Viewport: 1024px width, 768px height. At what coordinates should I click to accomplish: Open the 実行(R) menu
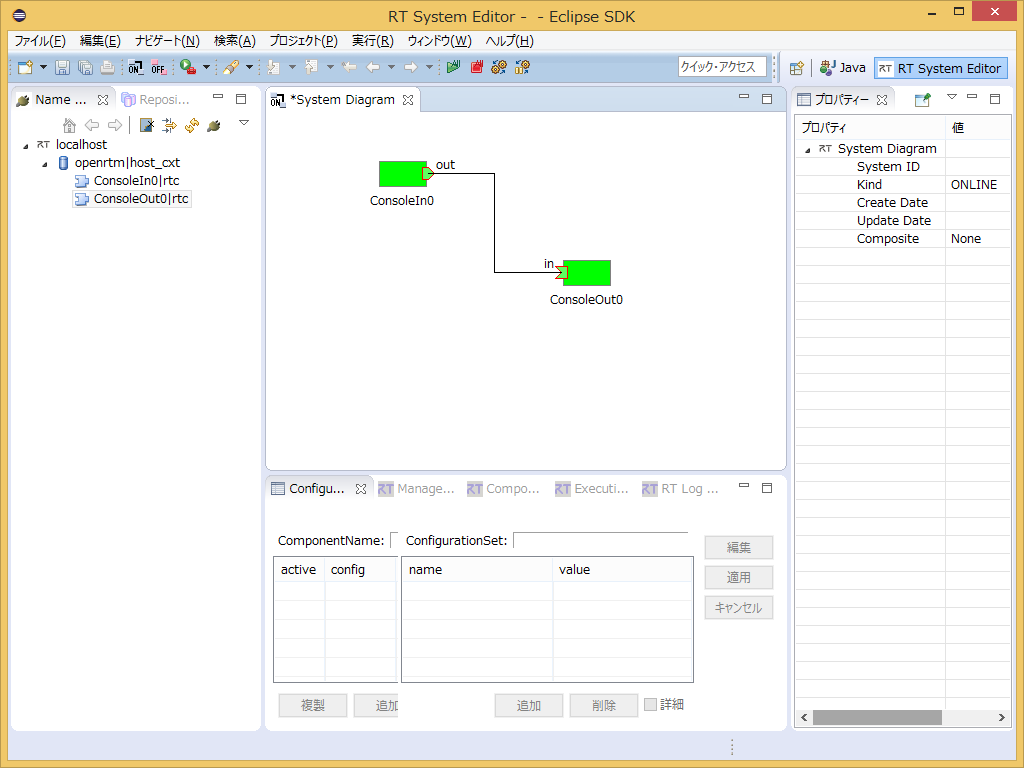[x=372, y=40]
